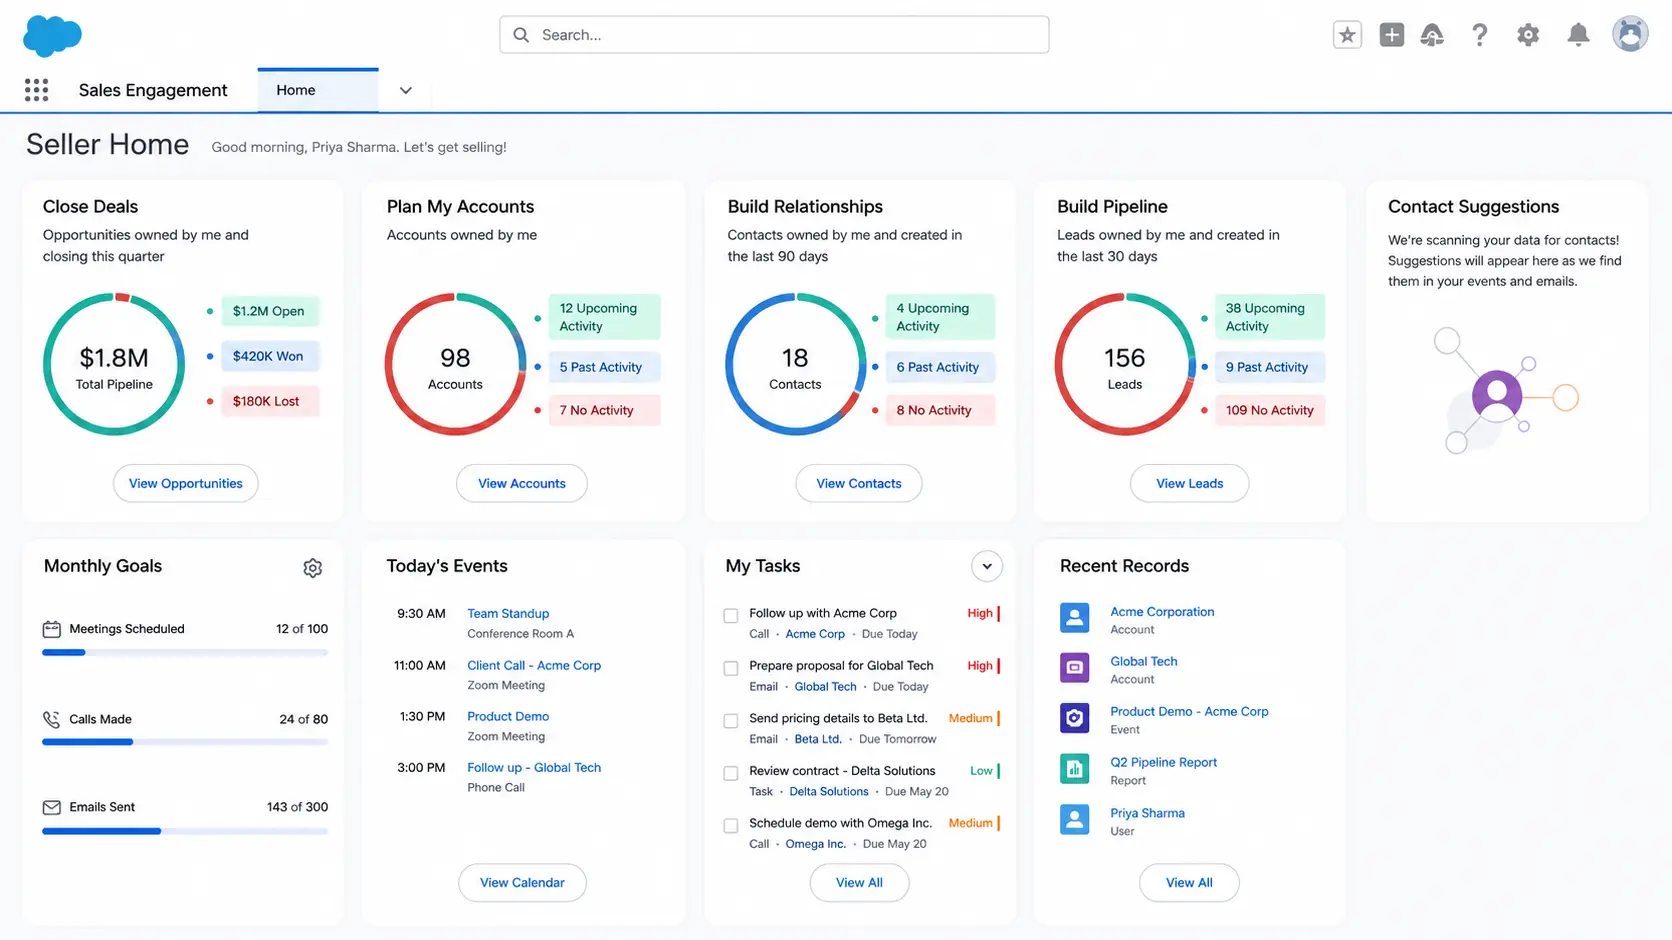1672x940 pixels.
Task: Click the search magnifier icon
Action: pos(521,35)
